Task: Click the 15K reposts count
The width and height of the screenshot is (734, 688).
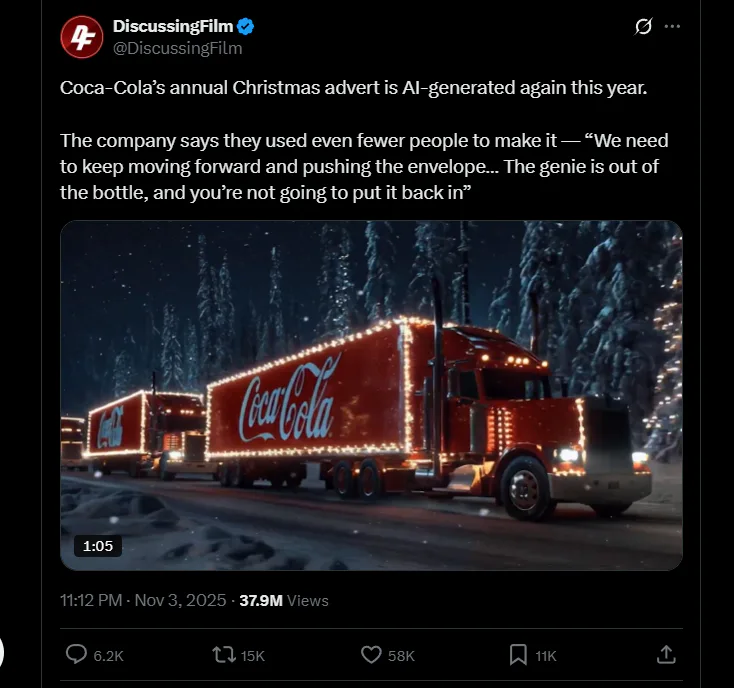Action: pos(253,656)
